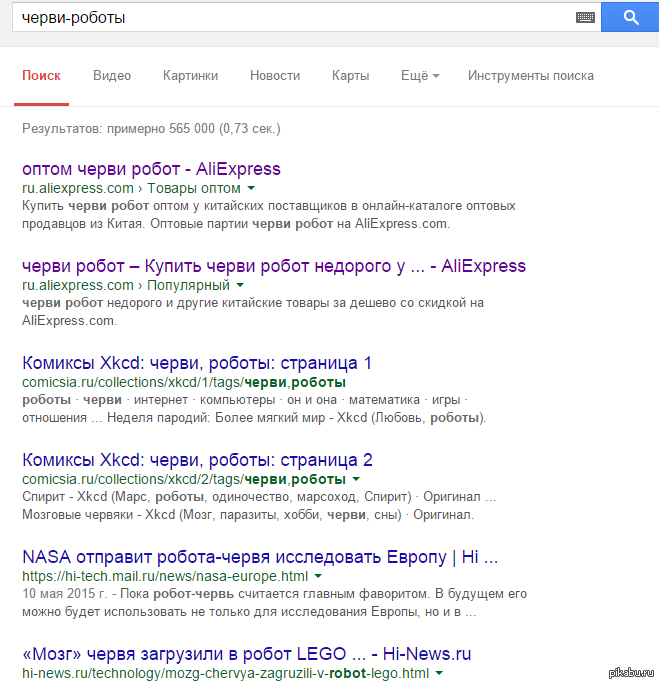Open 'Комиксы Xkcd: черви, роботы: страница 1' link
The image size is (659, 684).
[x=197, y=363]
